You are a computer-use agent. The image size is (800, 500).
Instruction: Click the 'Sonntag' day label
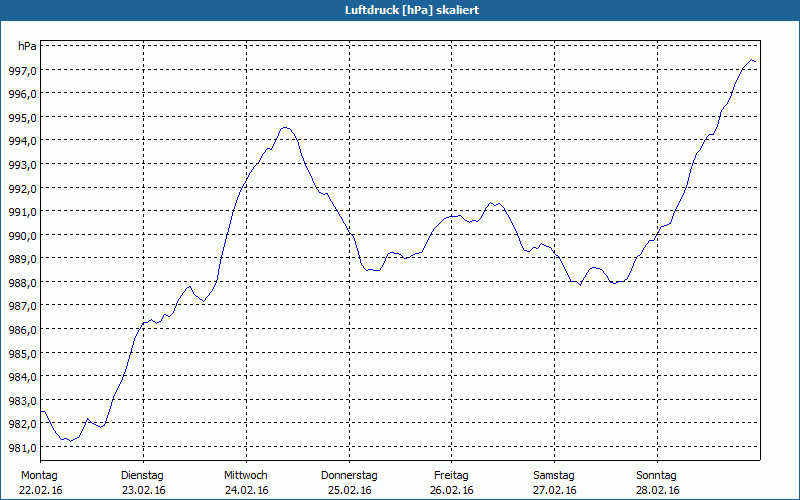656,476
